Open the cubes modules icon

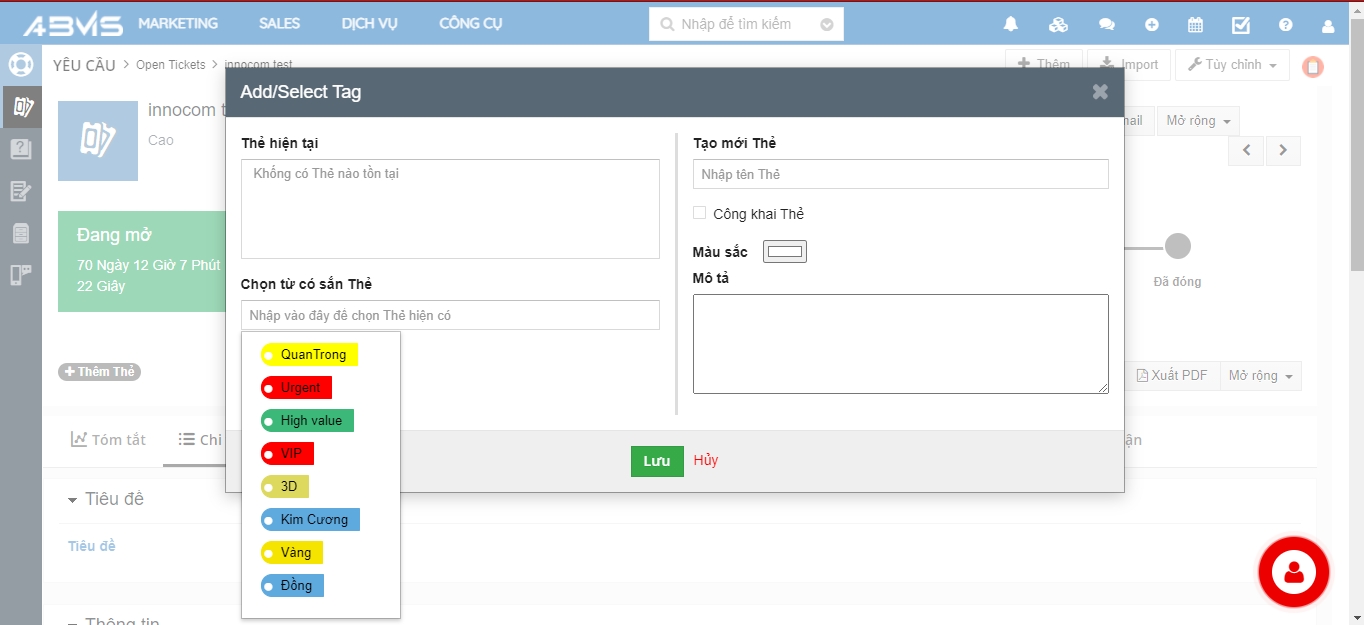tap(1059, 25)
